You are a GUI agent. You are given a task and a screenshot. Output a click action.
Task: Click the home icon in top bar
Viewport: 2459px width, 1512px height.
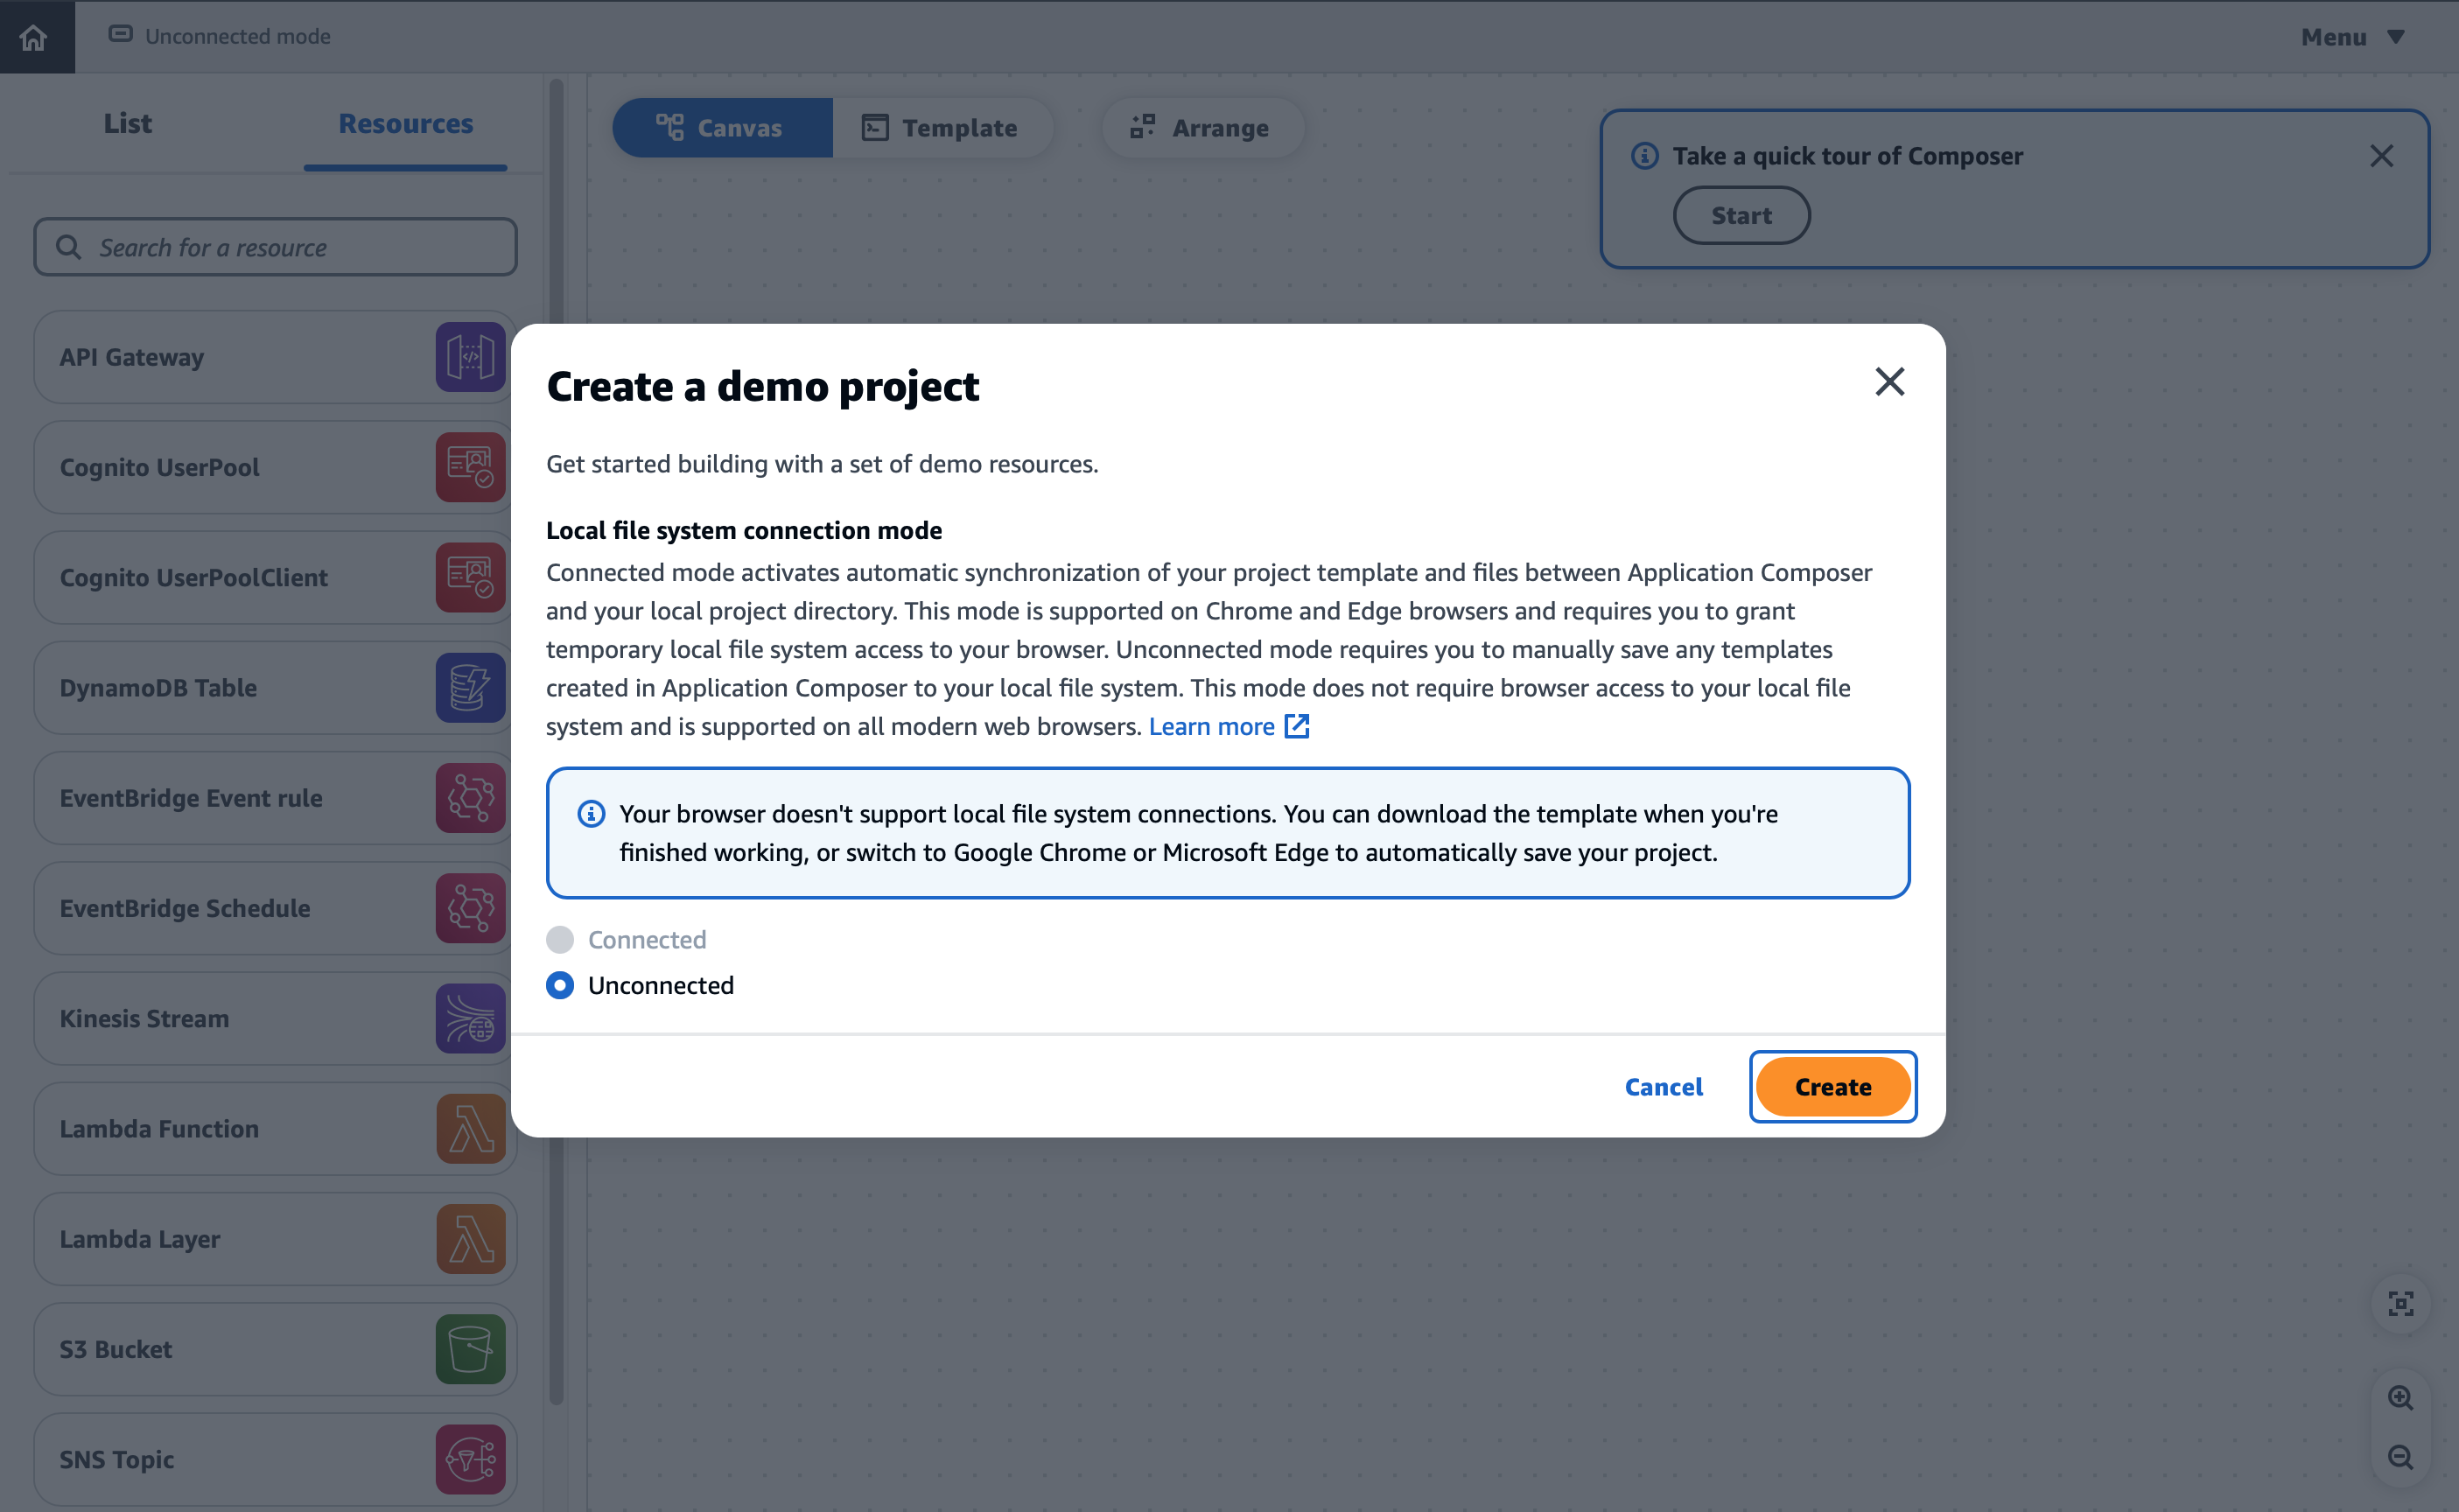(x=34, y=37)
